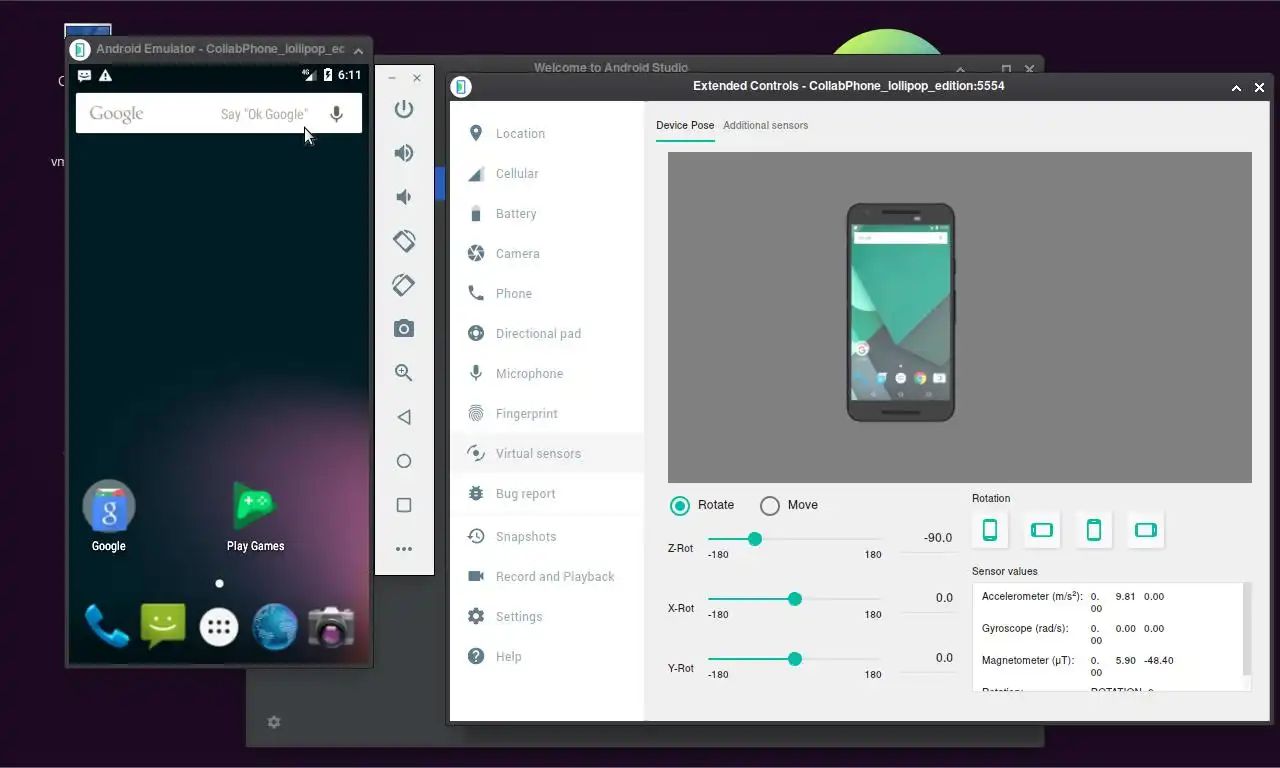
Task: Set rotation to portrait with the first Rotation icon
Action: pos(990,530)
